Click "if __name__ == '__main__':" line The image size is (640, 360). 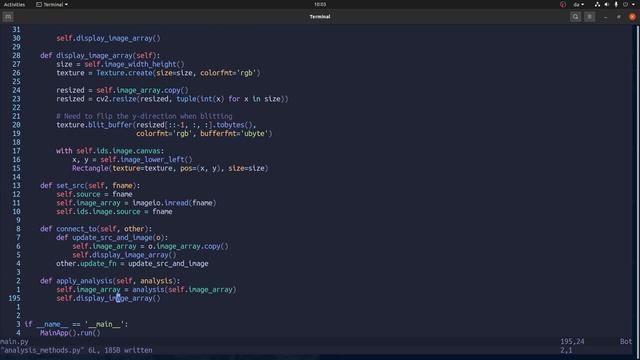[76, 324]
